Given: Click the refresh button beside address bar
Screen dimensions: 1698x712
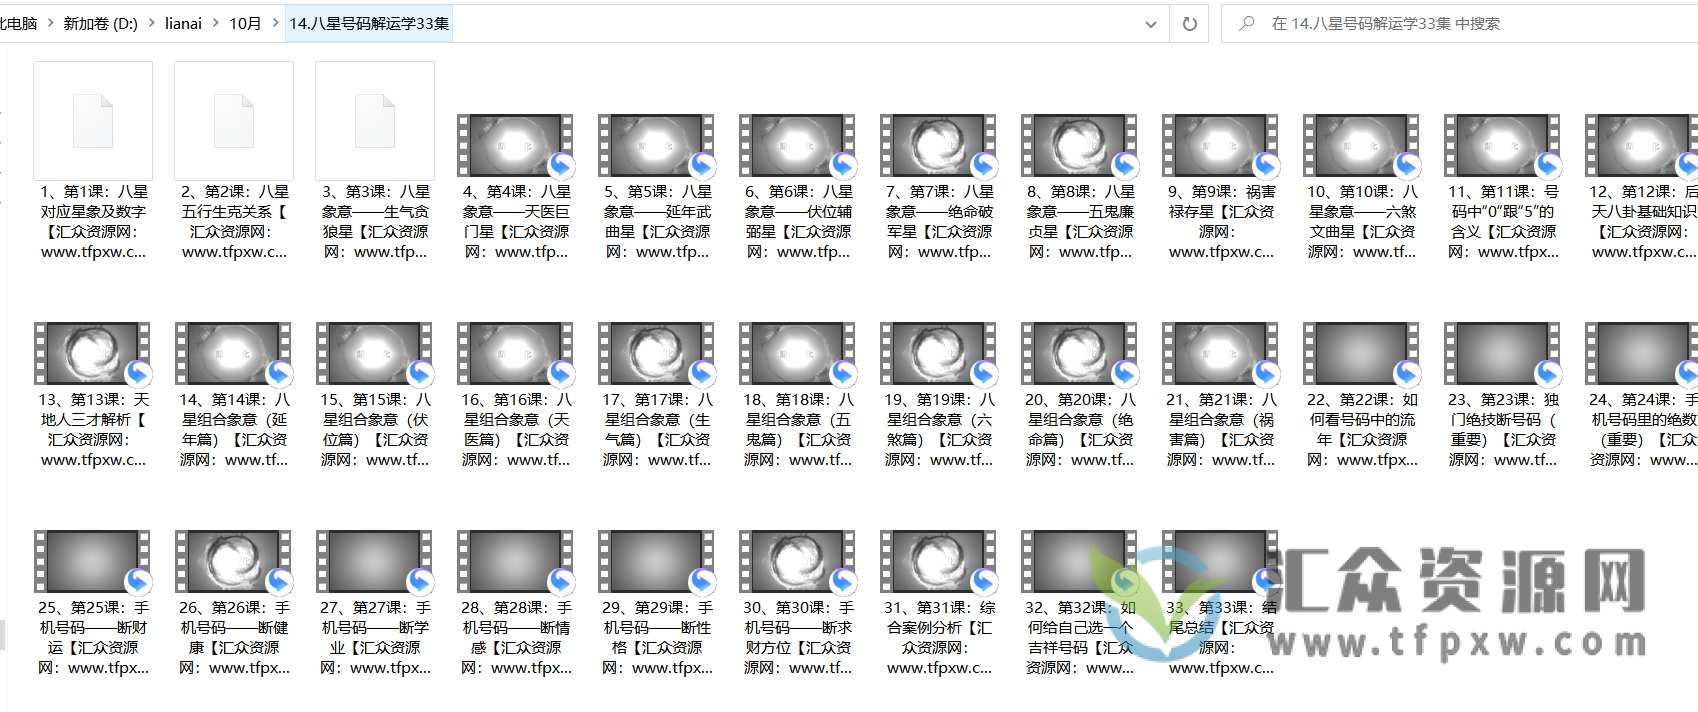Looking at the screenshot, I should click(x=1189, y=24).
